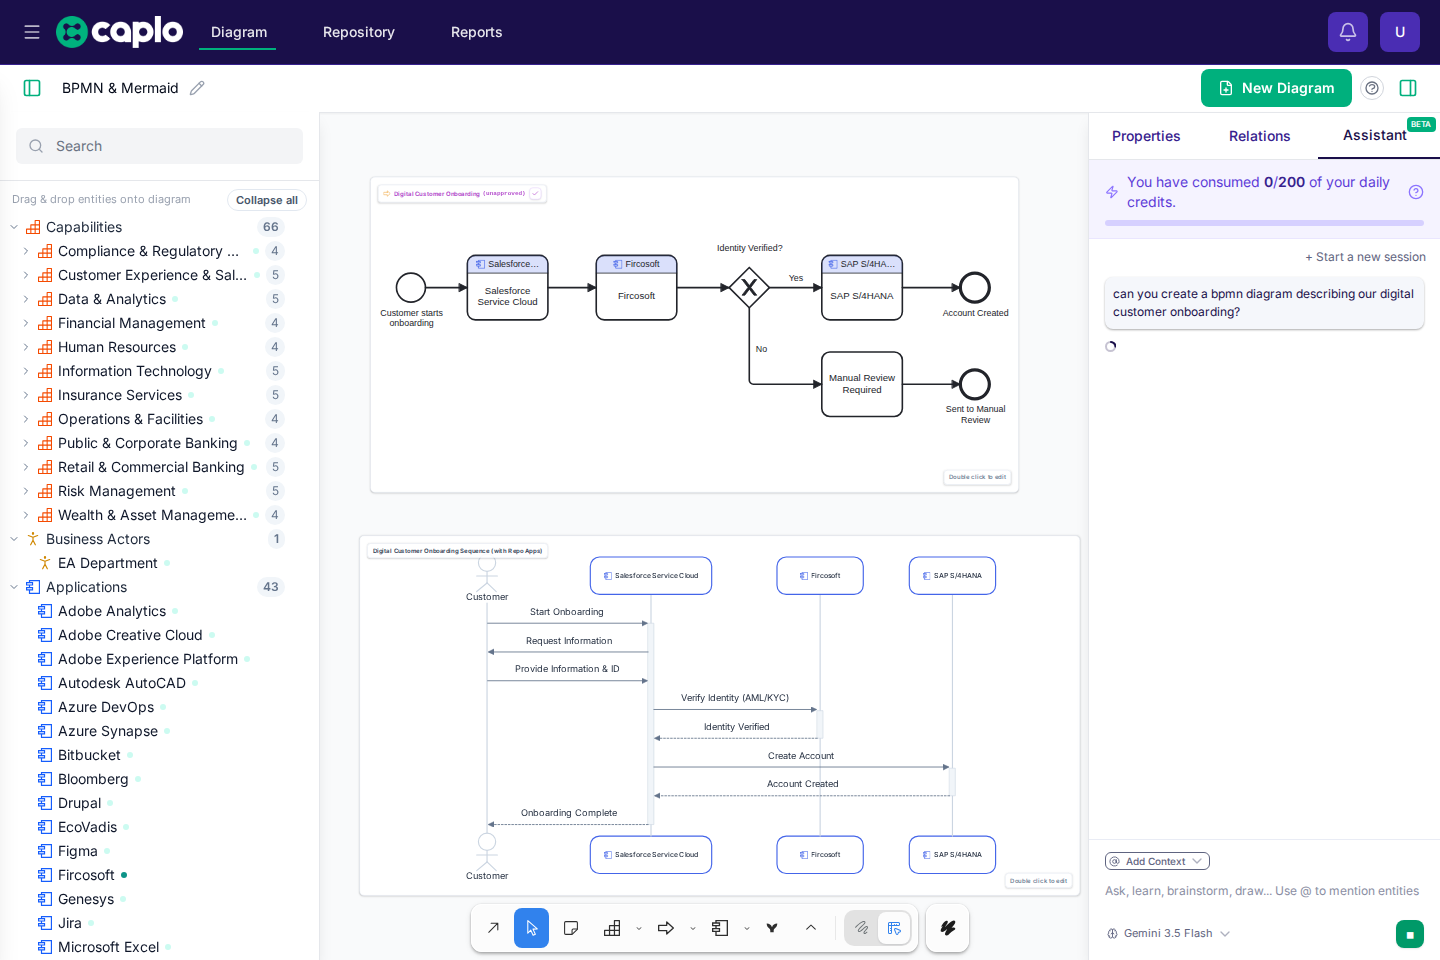Click the Identity Verified gateway diamond
Viewport: 1440px width, 960px height.
point(749,288)
